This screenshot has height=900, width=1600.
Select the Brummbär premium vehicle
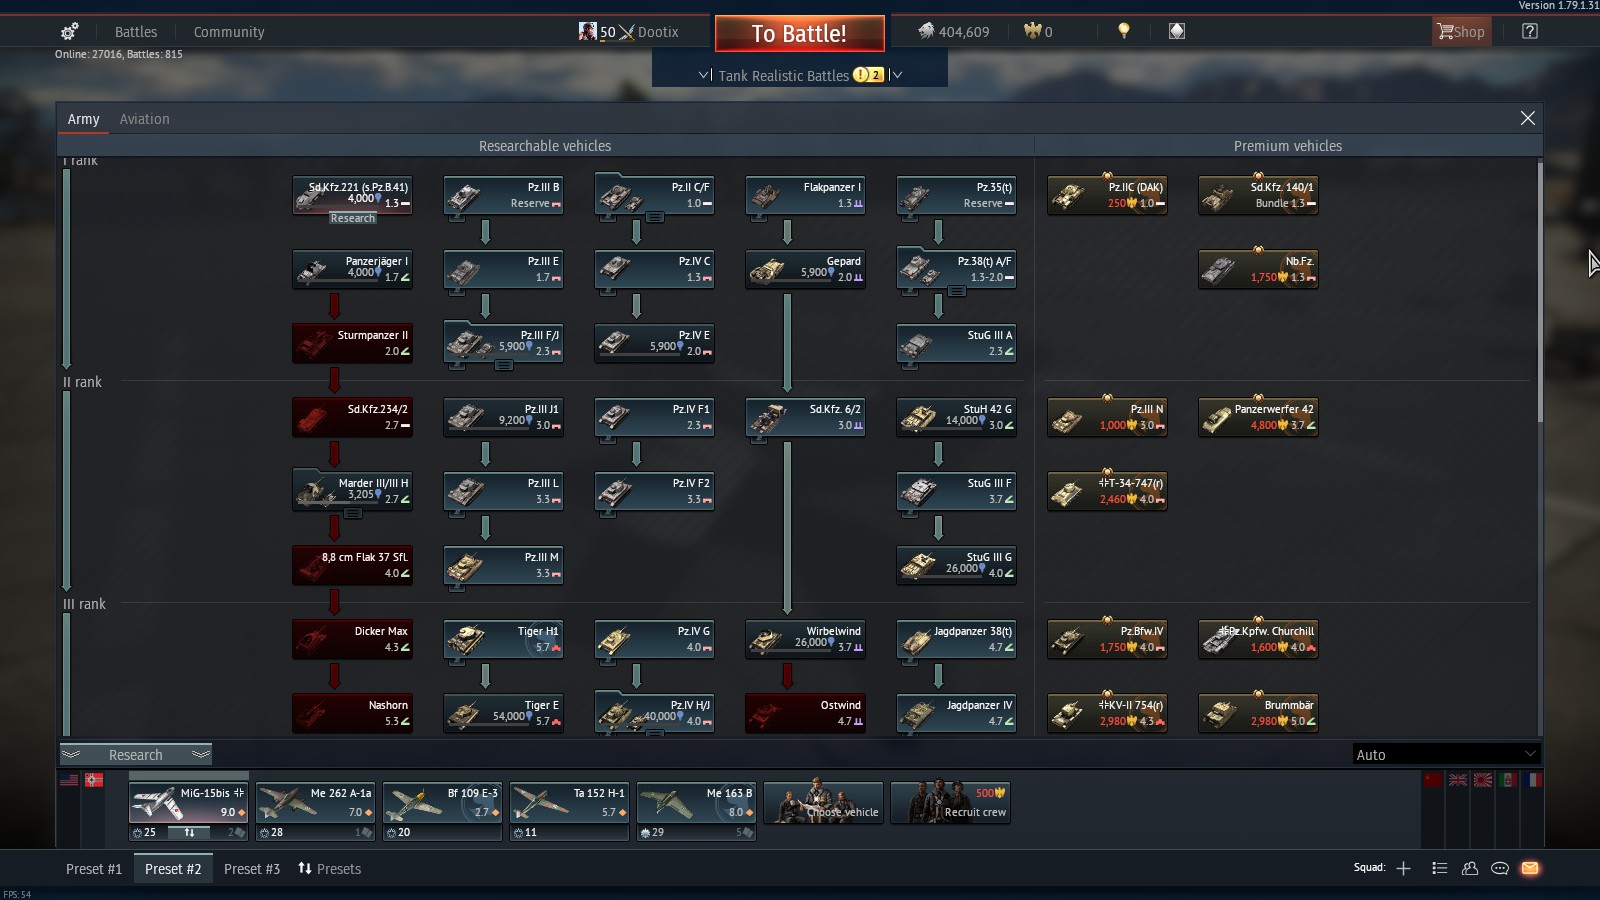(1258, 713)
